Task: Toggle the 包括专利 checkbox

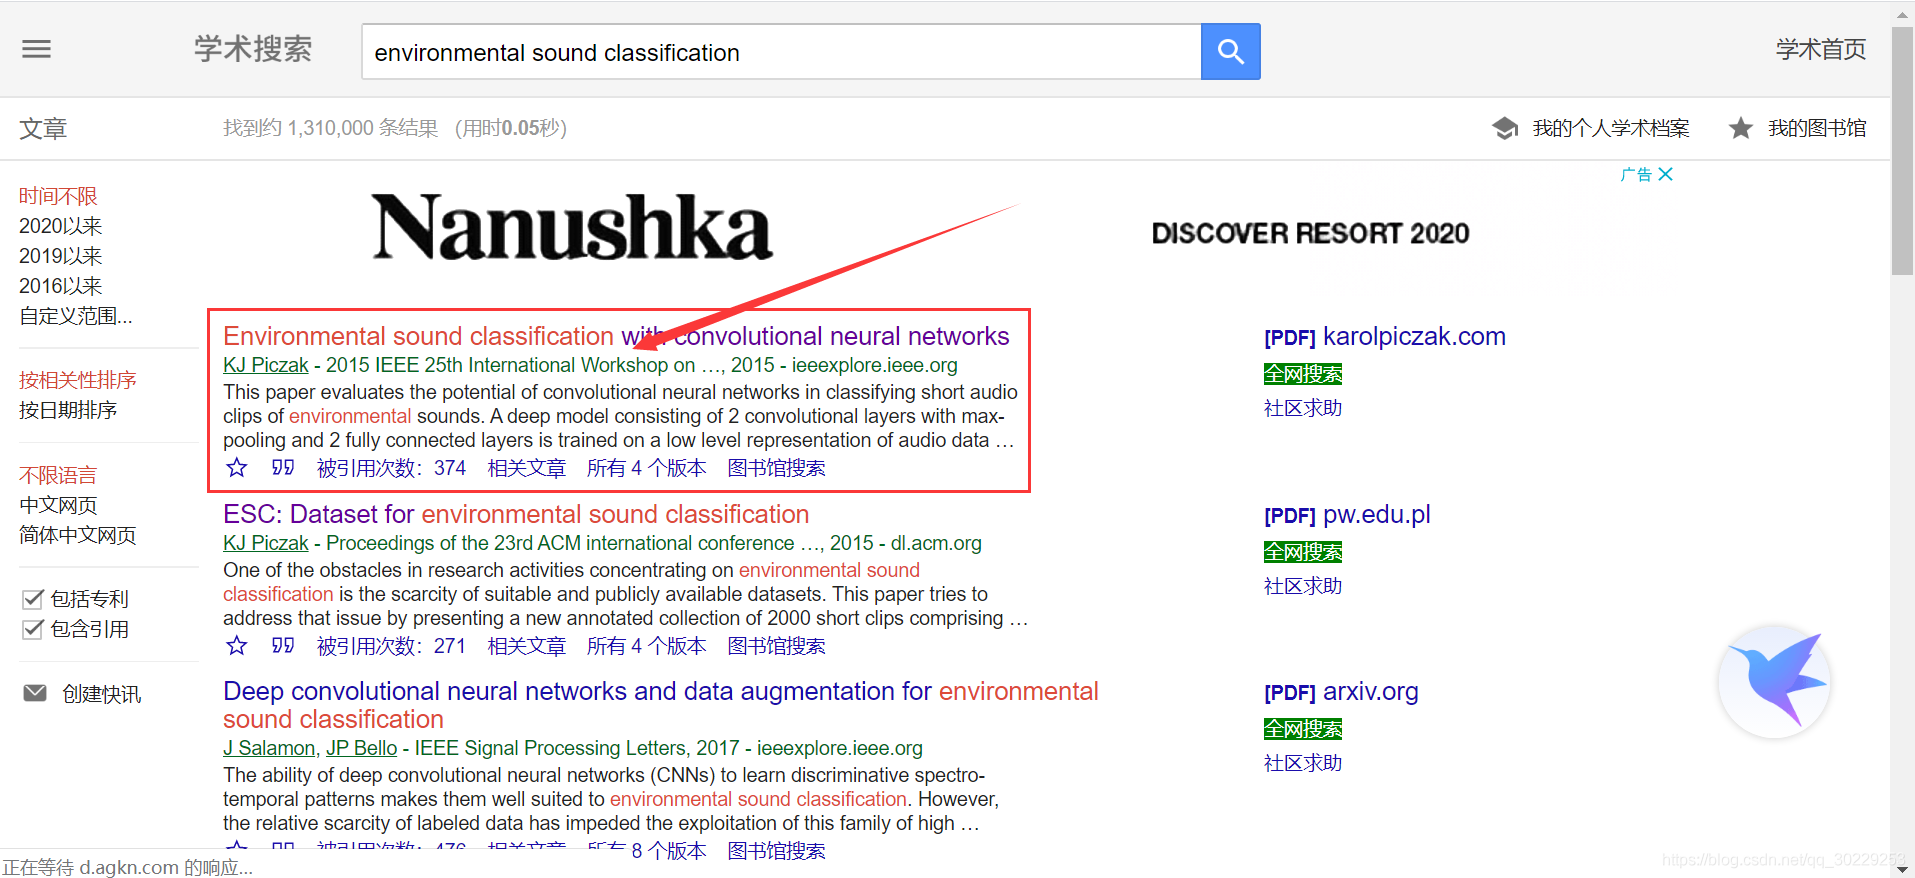Action: click(x=33, y=599)
